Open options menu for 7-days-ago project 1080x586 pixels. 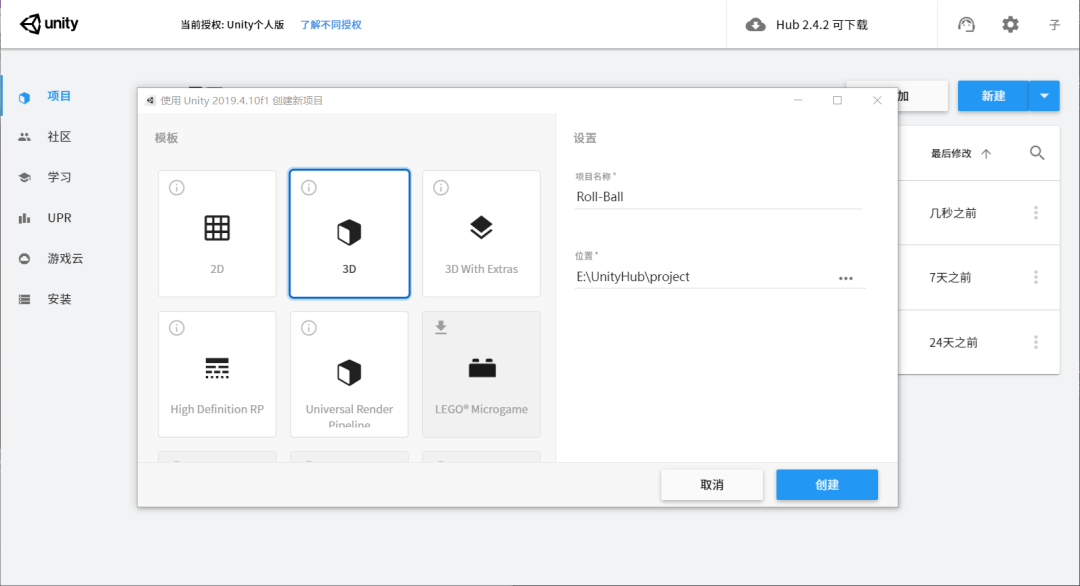coord(1035,277)
